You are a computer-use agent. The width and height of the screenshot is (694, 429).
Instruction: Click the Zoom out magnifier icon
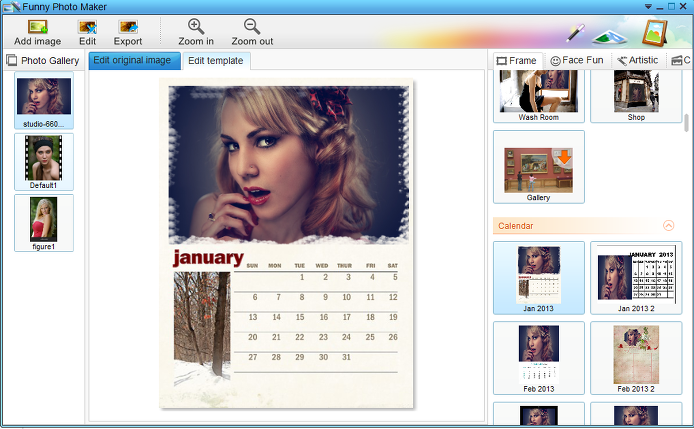(252, 27)
